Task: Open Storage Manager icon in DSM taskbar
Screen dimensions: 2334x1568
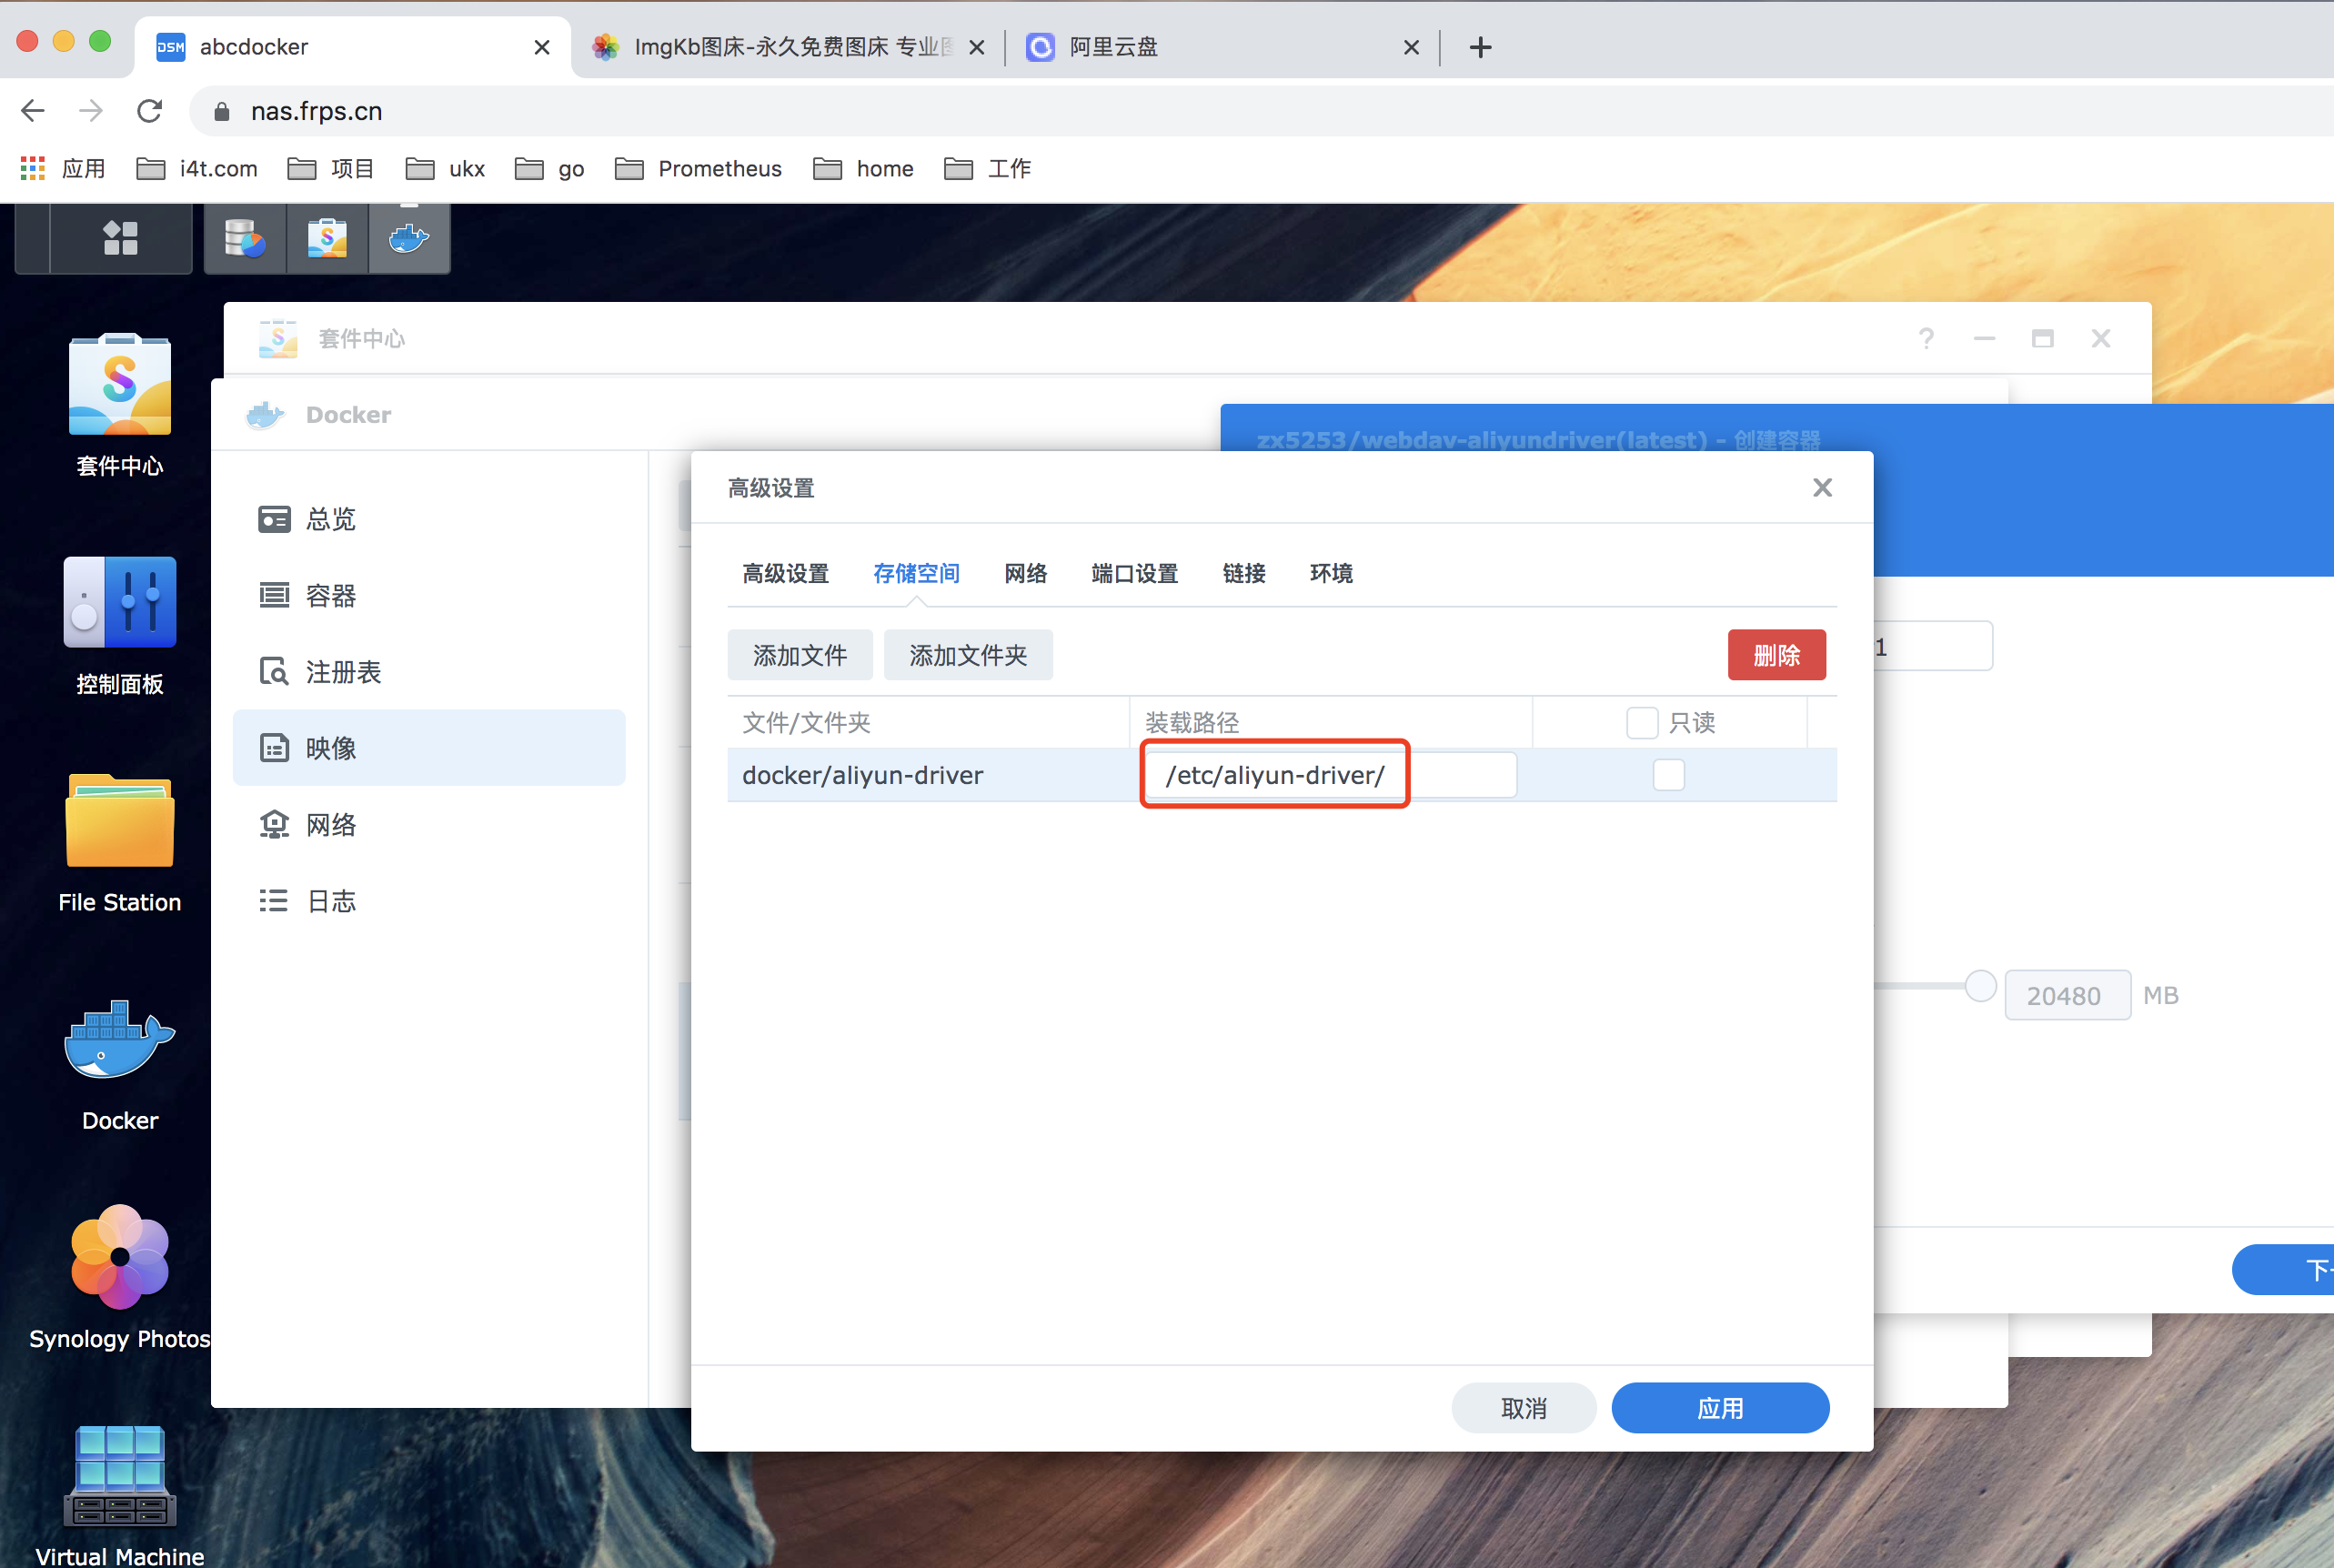Action: pos(245,238)
